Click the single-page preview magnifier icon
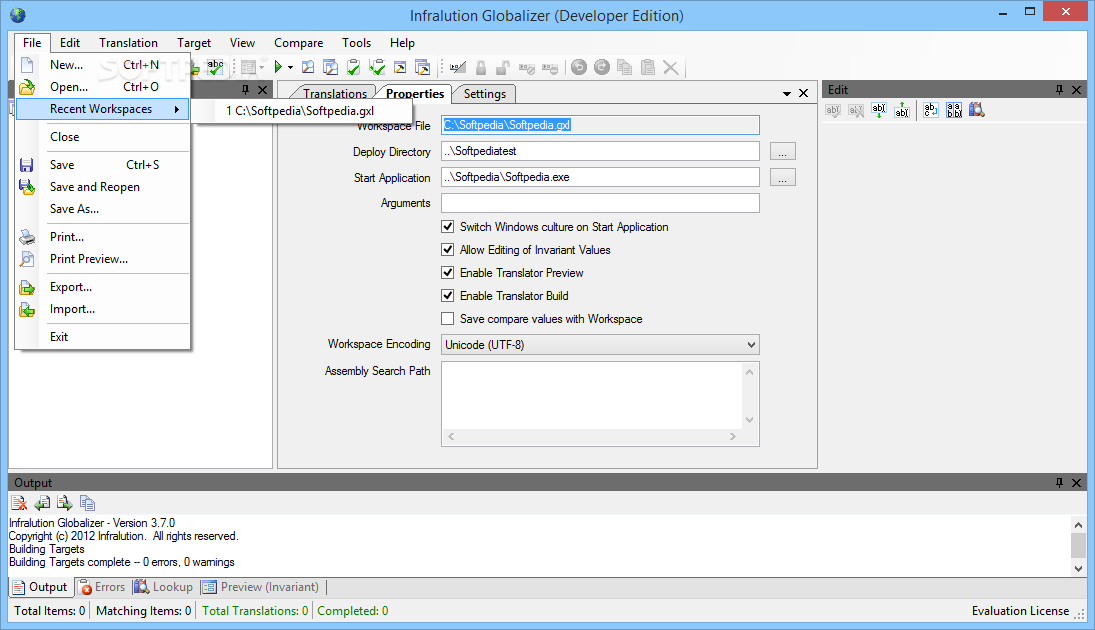Viewport: 1095px width, 630px height. click(x=308, y=67)
